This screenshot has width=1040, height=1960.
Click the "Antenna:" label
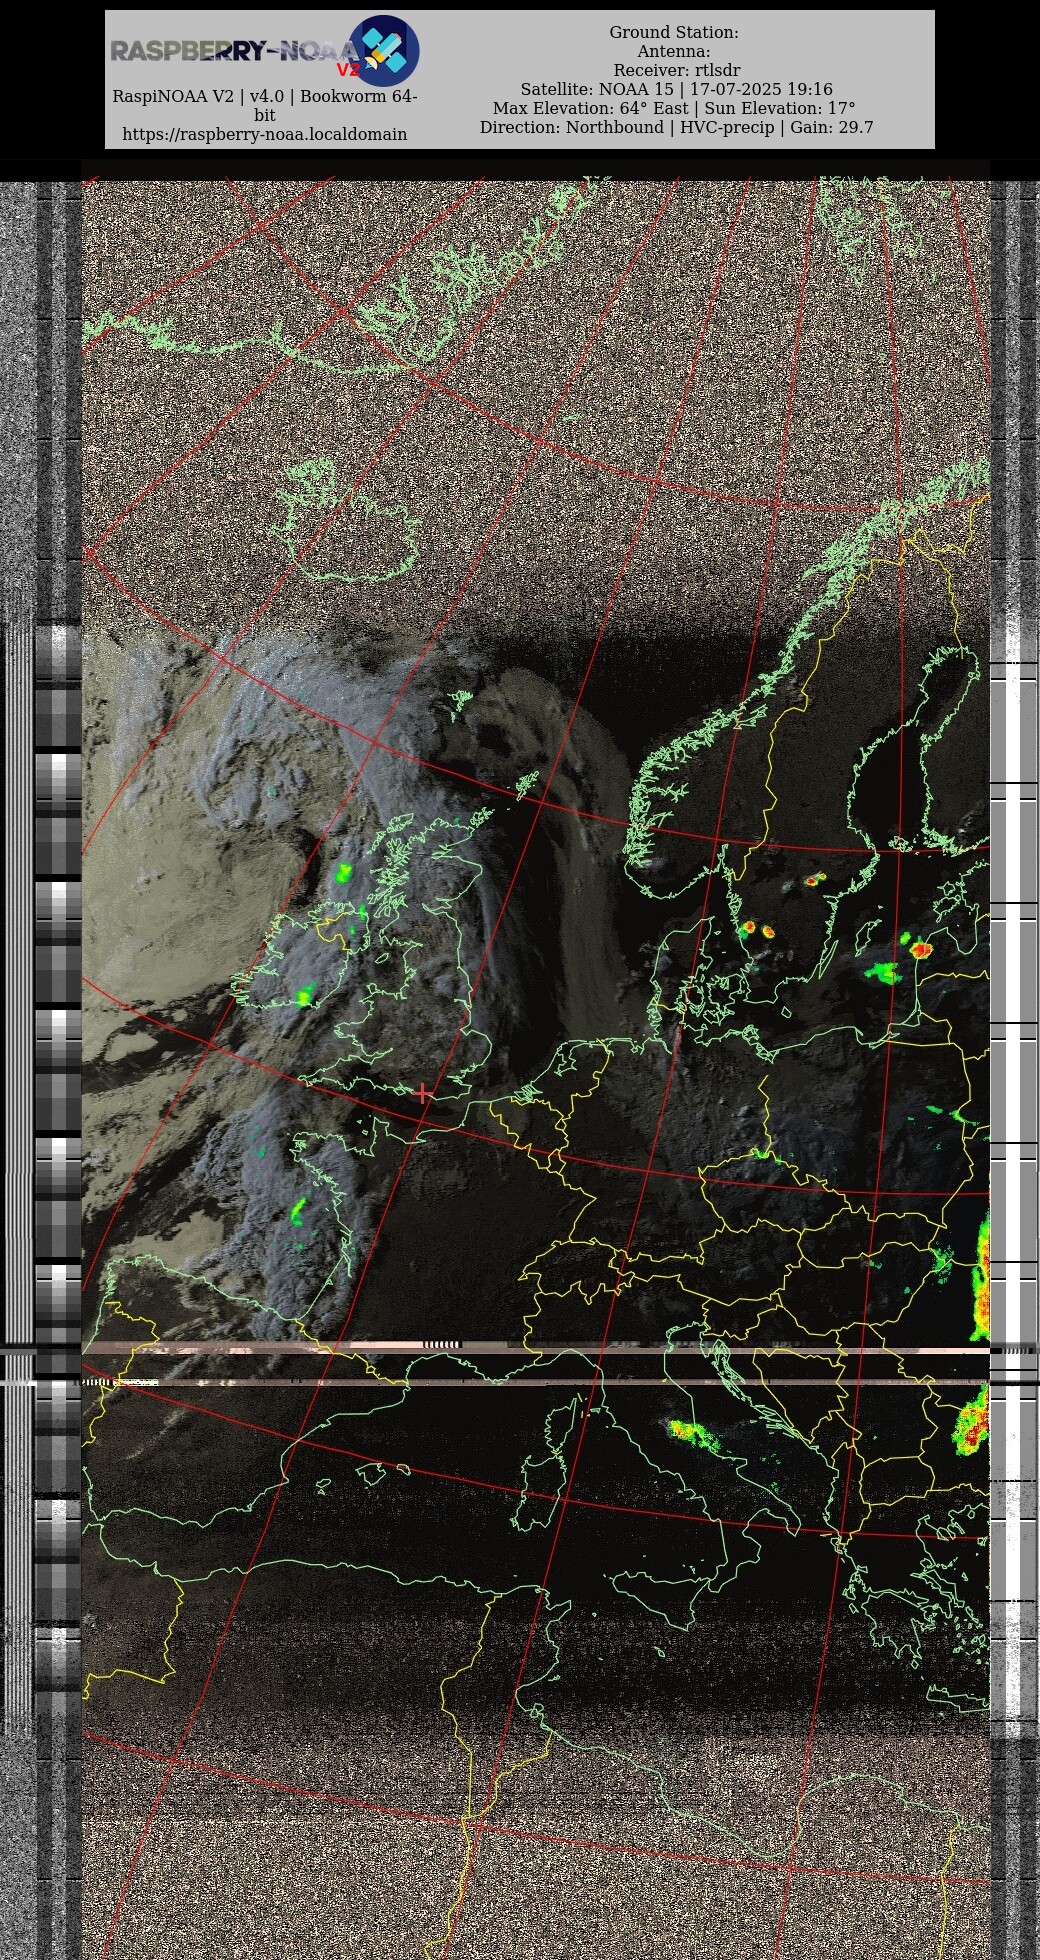[x=674, y=52]
